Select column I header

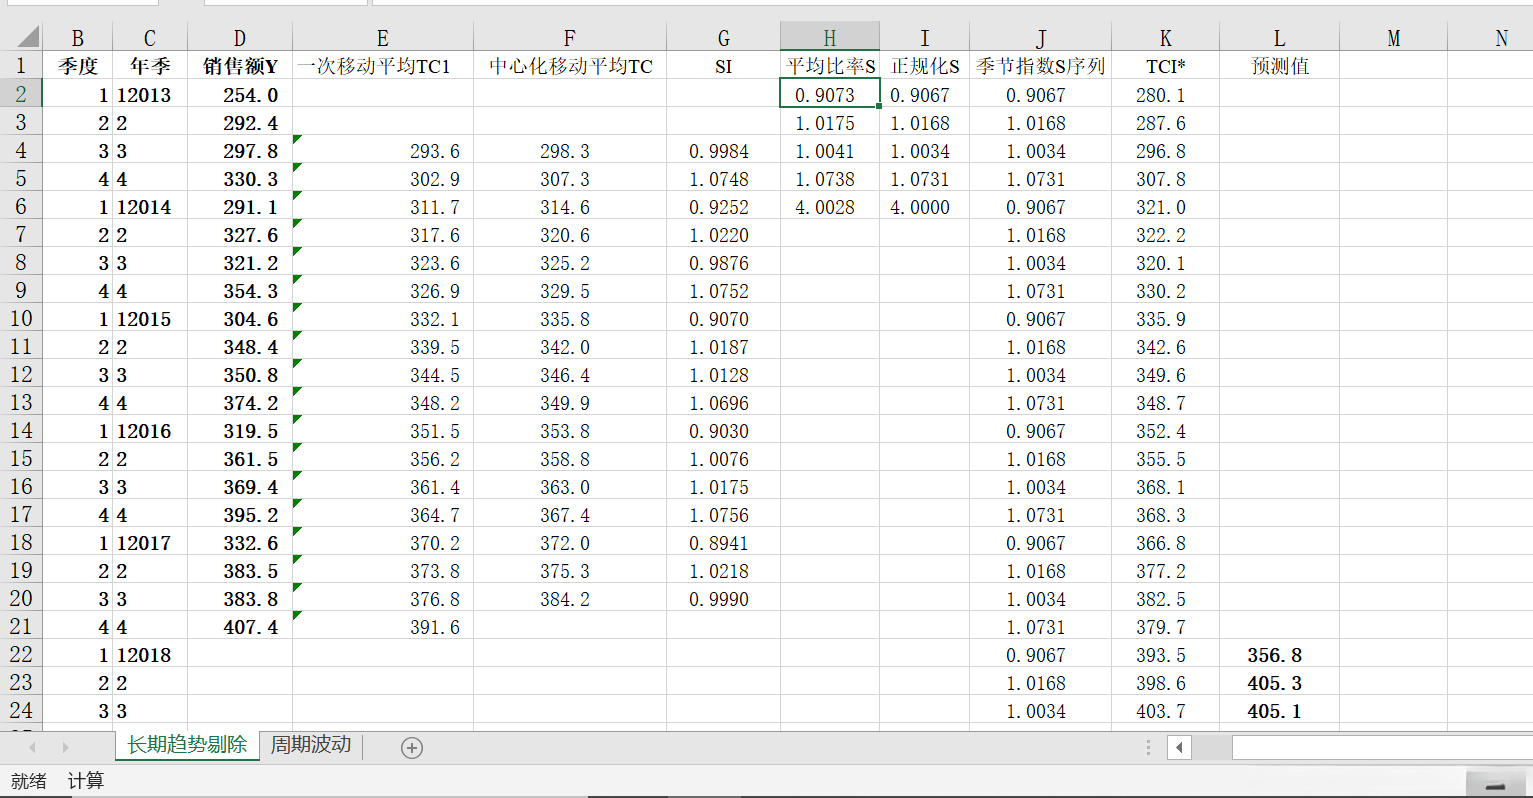click(x=925, y=38)
